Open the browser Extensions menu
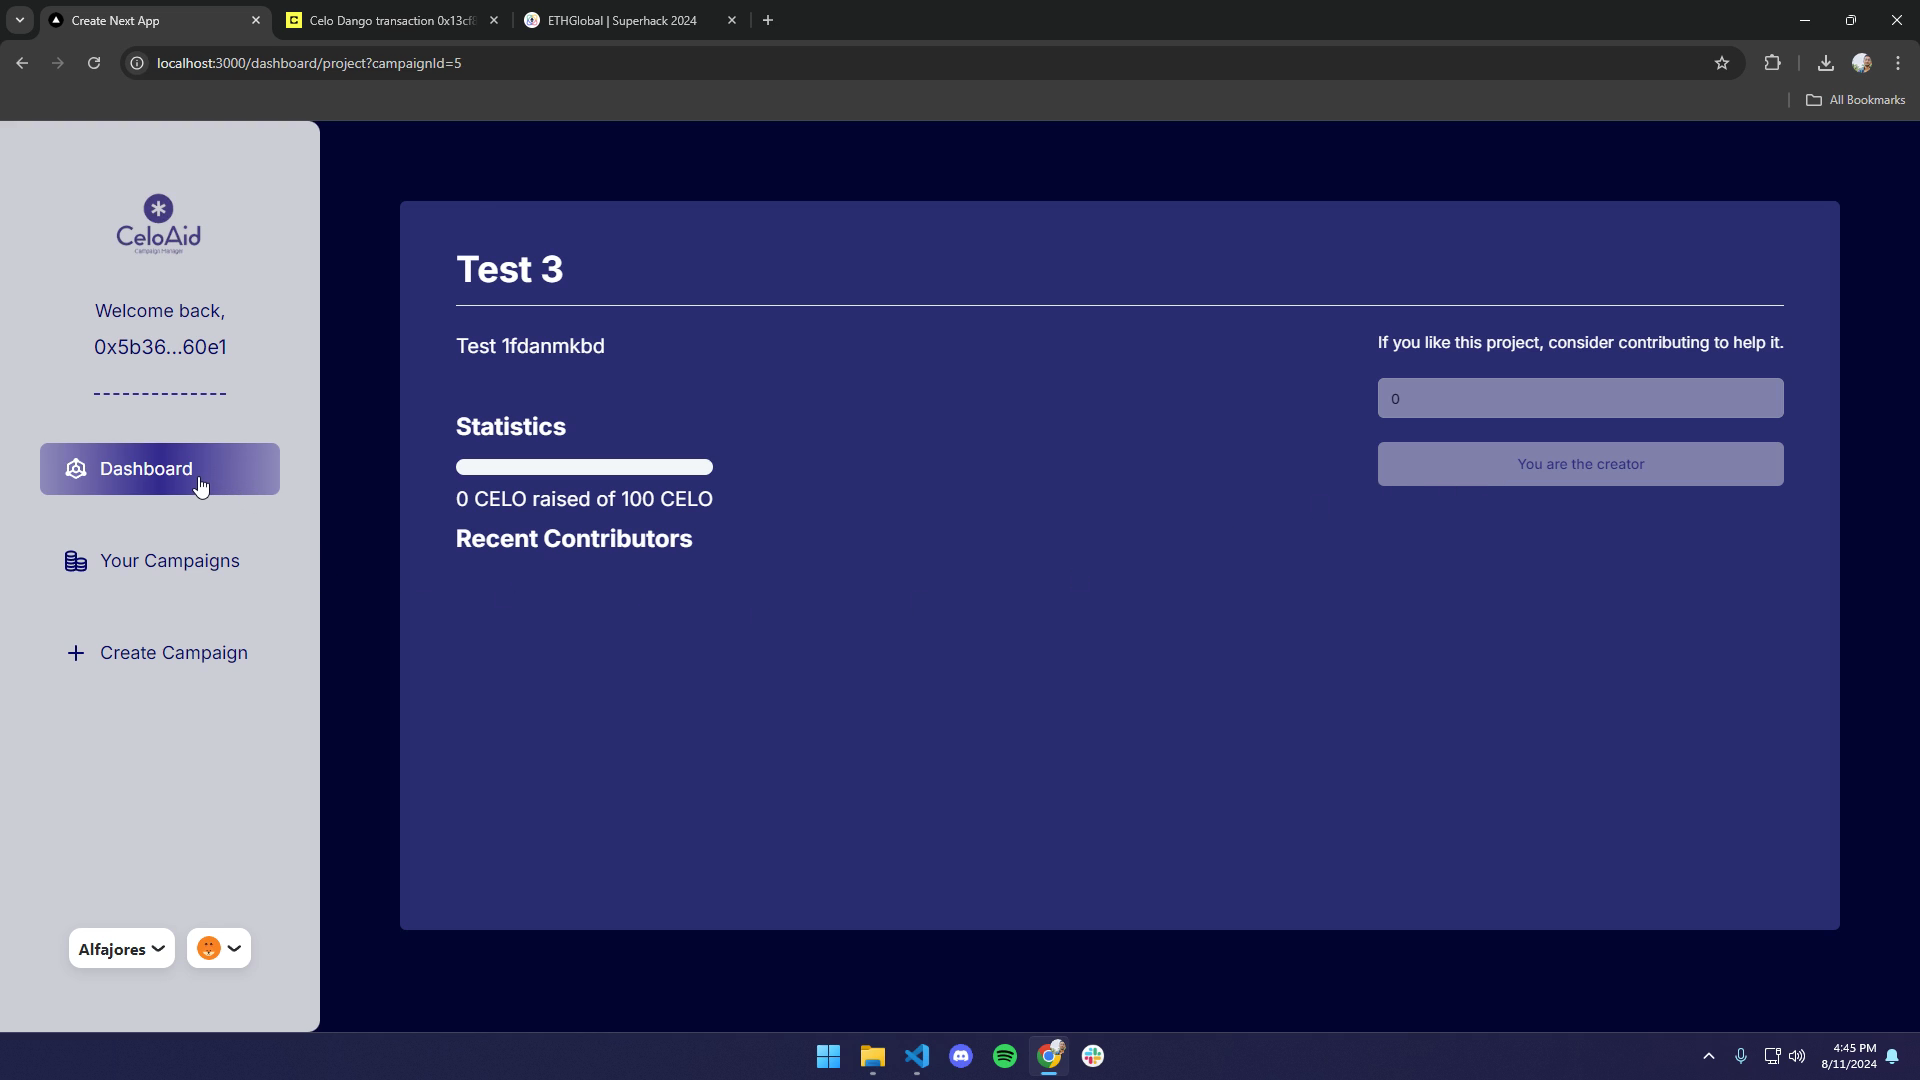This screenshot has width=1920, height=1080. [x=1772, y=63]
